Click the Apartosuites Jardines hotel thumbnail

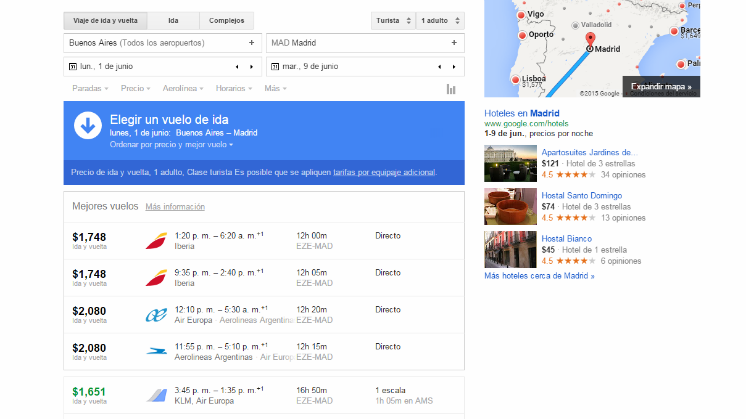coord(510,164)
